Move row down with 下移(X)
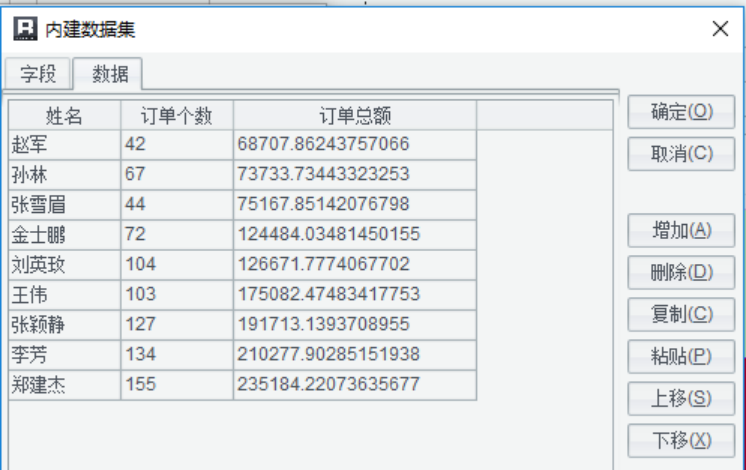 [681, 440]
